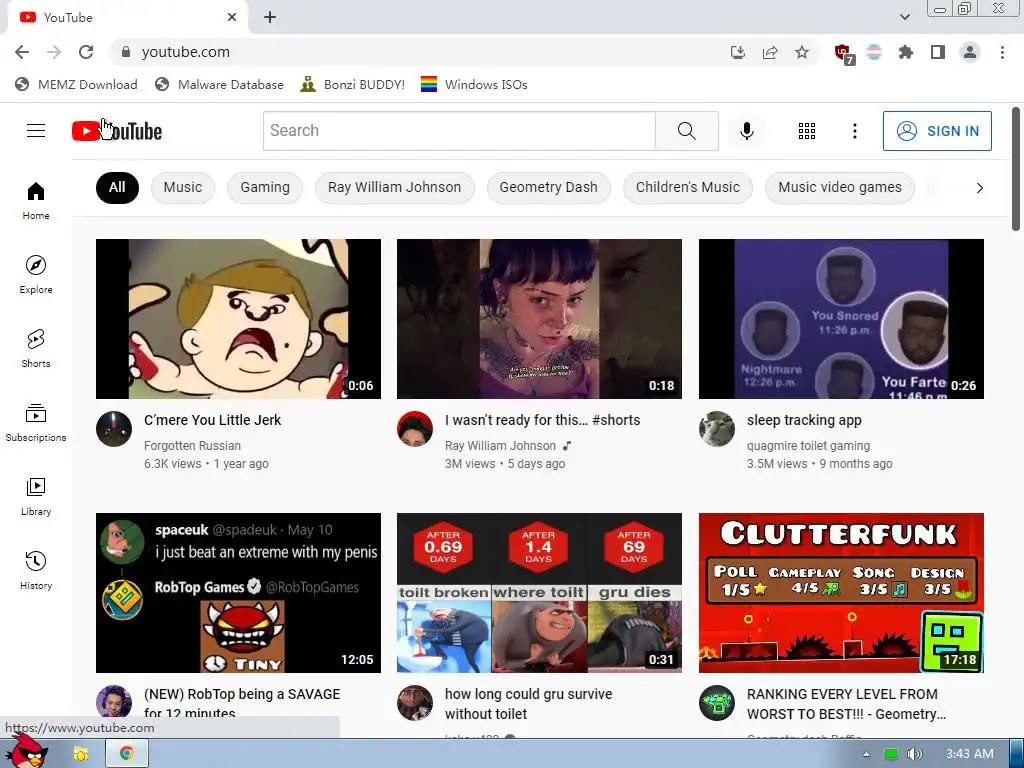
Task: Open Chrome from the taskbar
Action: point(126,754)
